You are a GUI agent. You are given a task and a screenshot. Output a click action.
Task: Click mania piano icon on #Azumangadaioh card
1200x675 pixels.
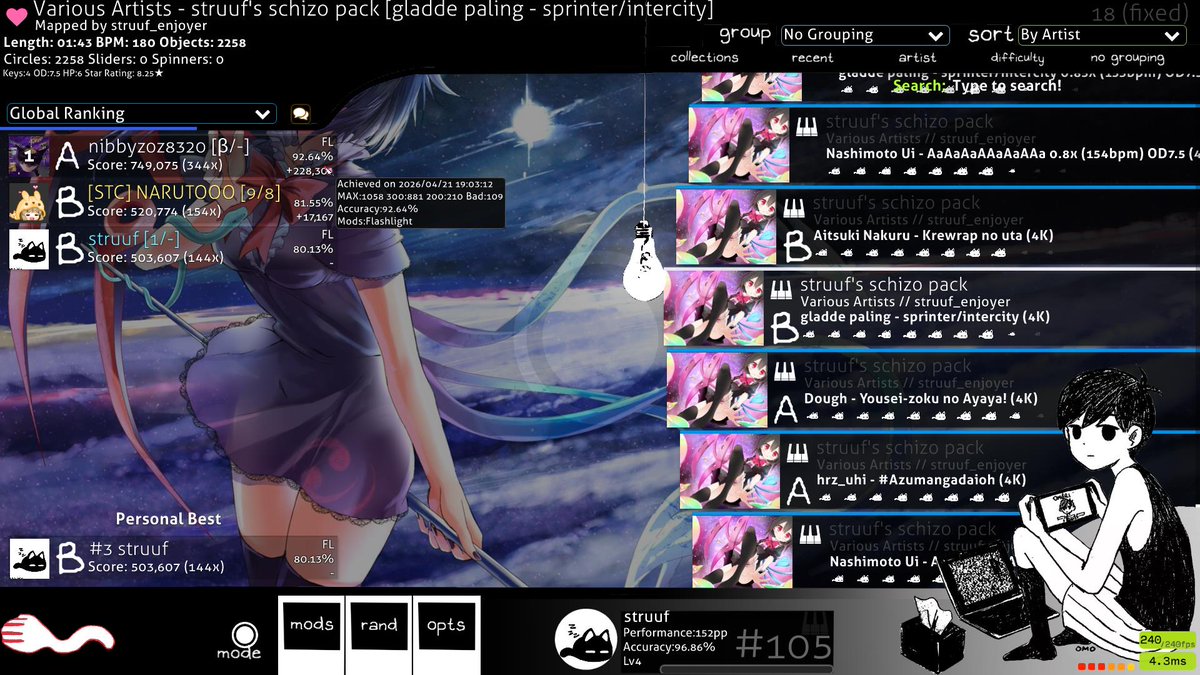click(x=798, y=453)
